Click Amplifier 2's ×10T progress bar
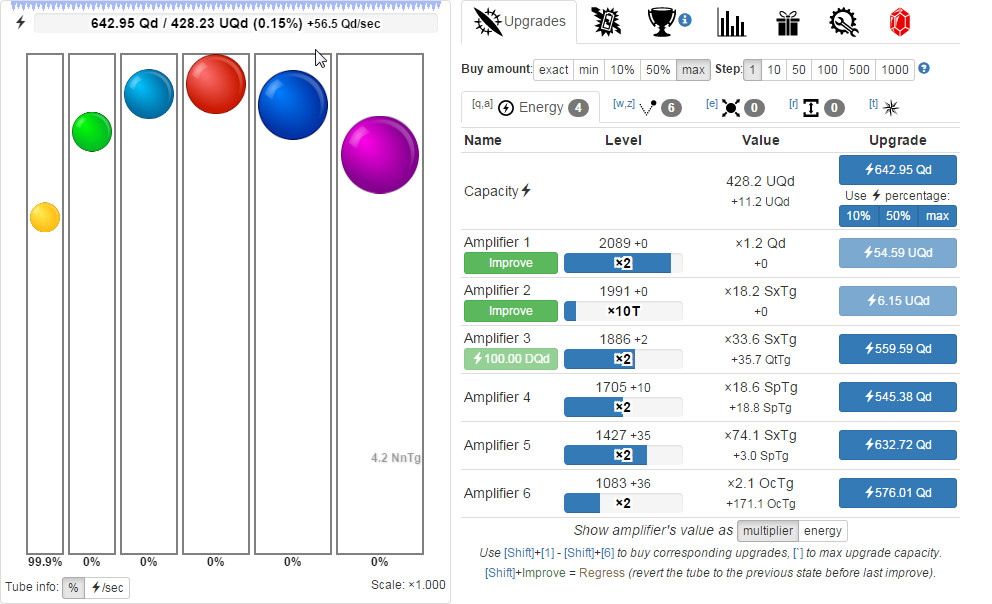This screenshot has width=992, height=604. [622, 311]
